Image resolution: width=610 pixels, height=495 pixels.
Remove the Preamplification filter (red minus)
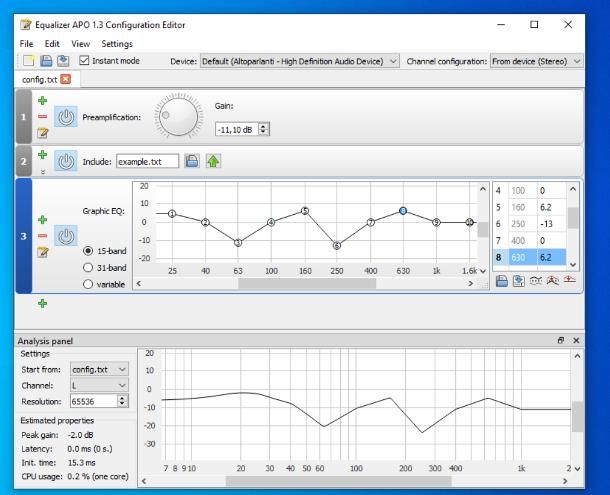pos(42,116)
